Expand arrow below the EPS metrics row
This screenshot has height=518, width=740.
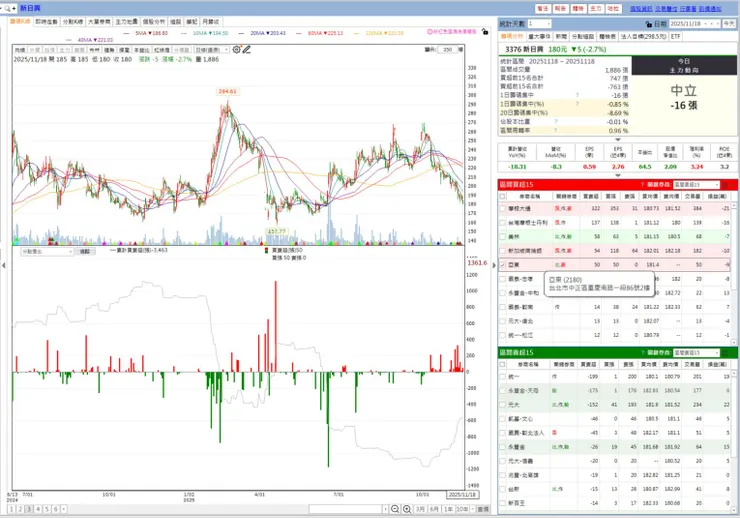point(618,175)
